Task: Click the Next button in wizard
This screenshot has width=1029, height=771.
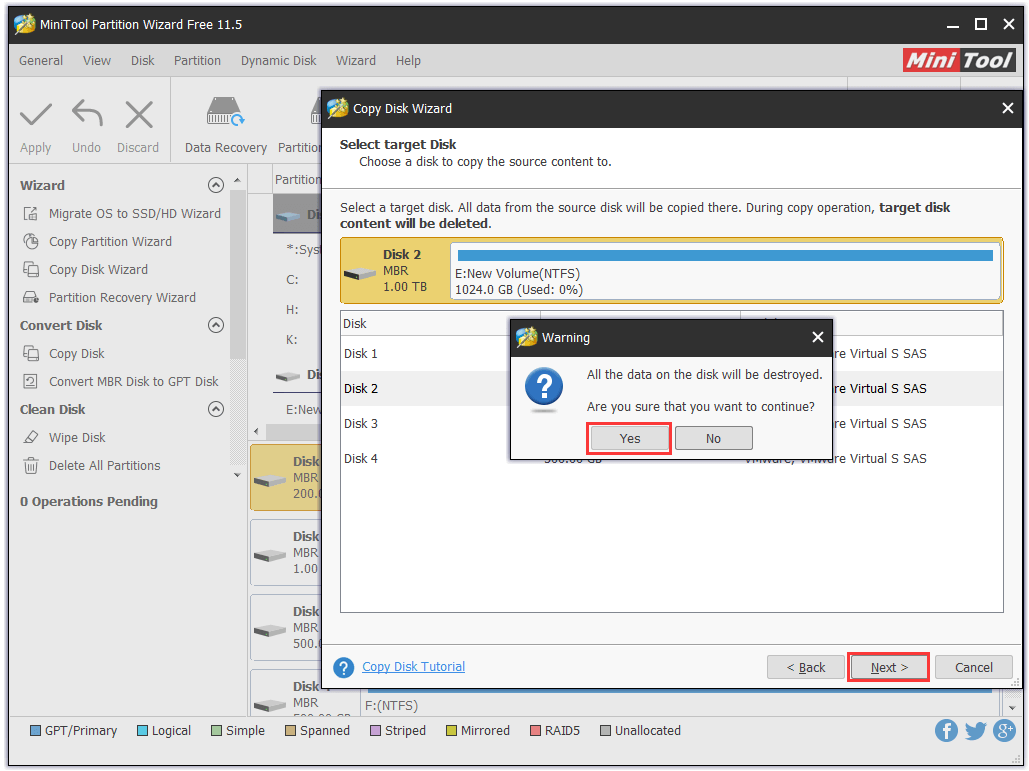Action: (x=889, y=667)
